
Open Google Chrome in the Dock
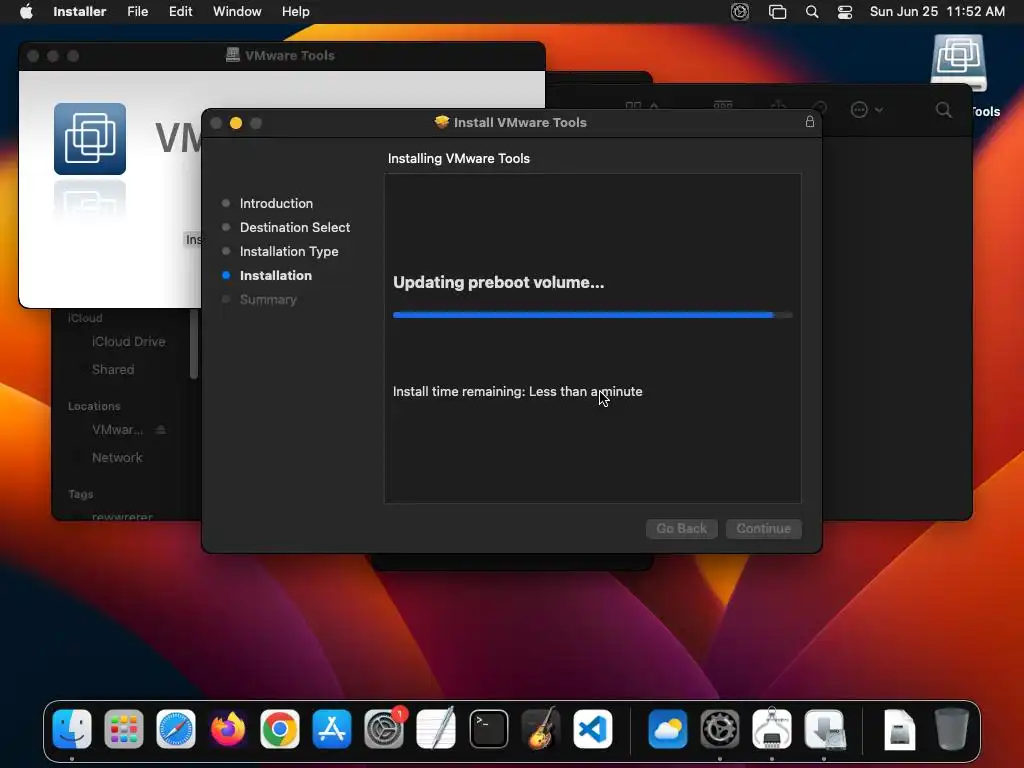(280, 729)
